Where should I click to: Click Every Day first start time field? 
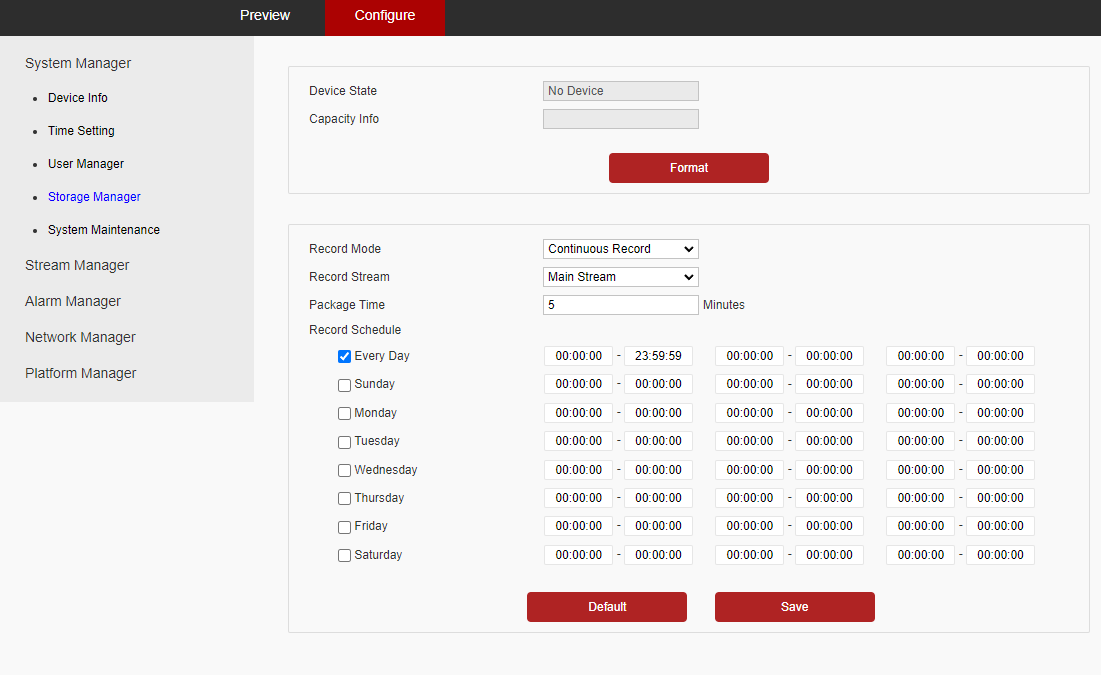[579, 356]
